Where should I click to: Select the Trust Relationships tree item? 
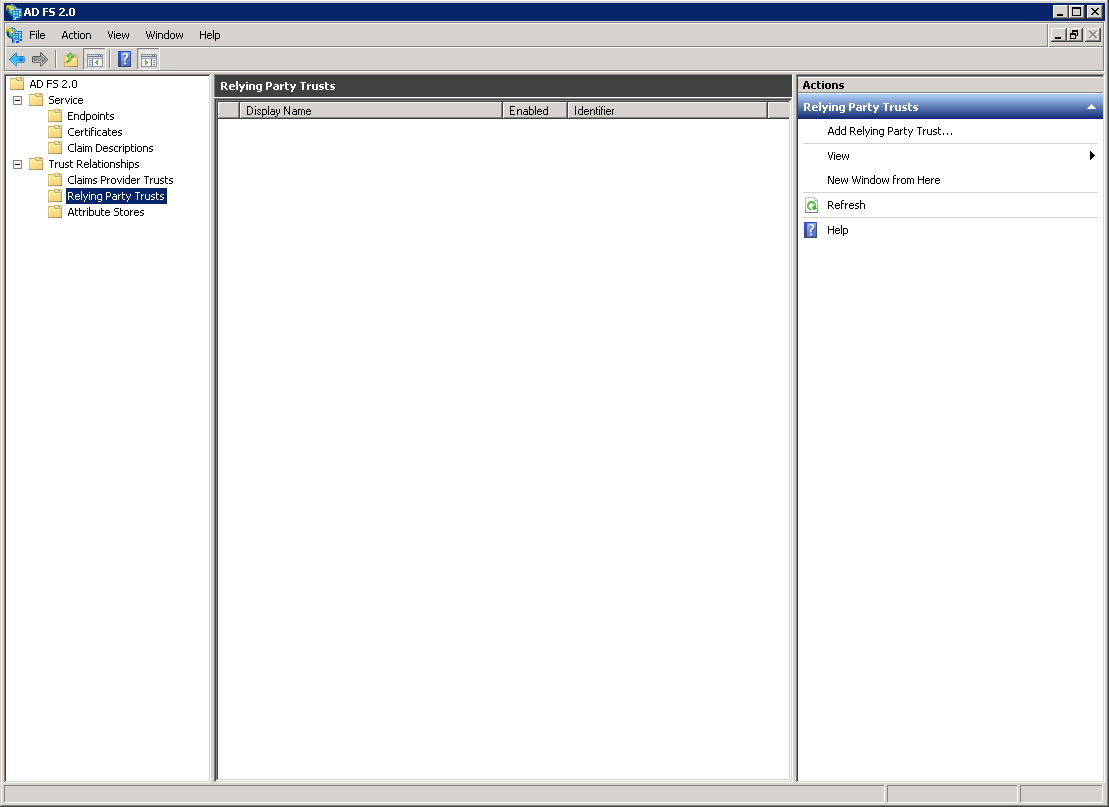point(94,164)
